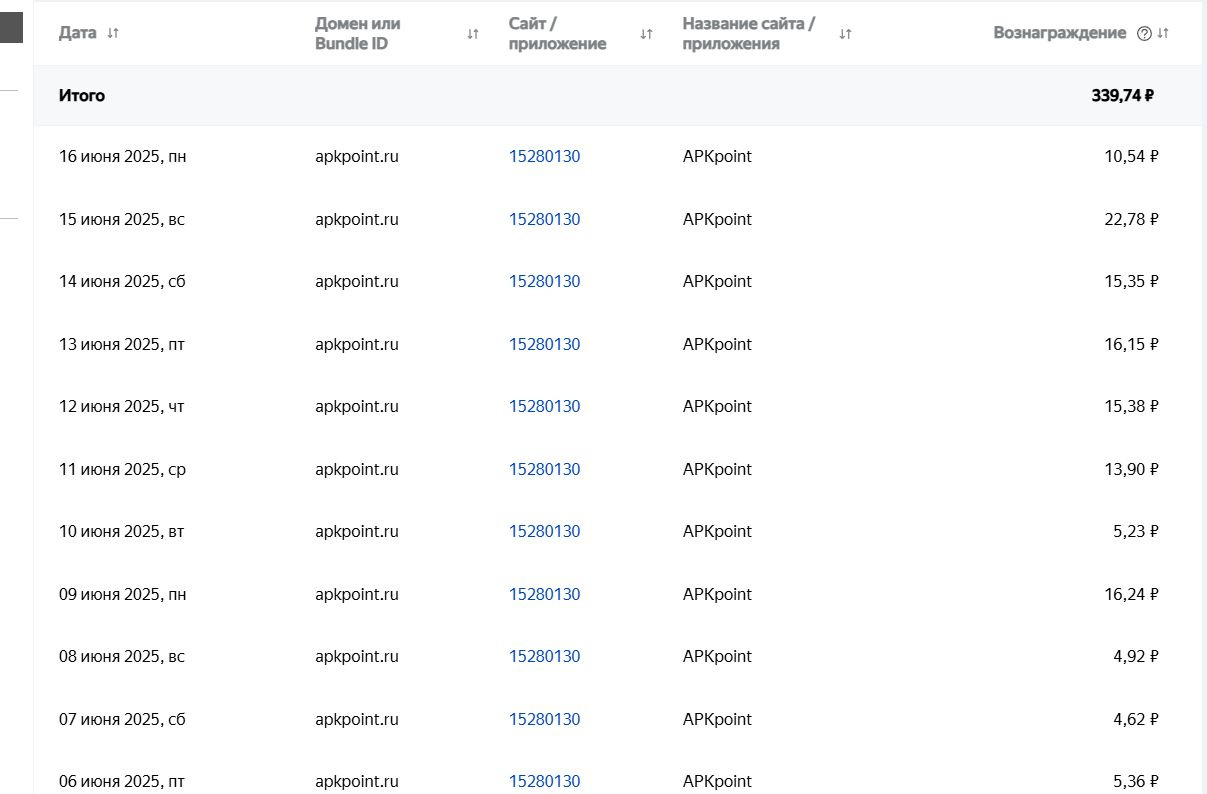Select reward value 16,15 ₽
The width and height of the screenshot is (1207, 794).
point(1131,344)
